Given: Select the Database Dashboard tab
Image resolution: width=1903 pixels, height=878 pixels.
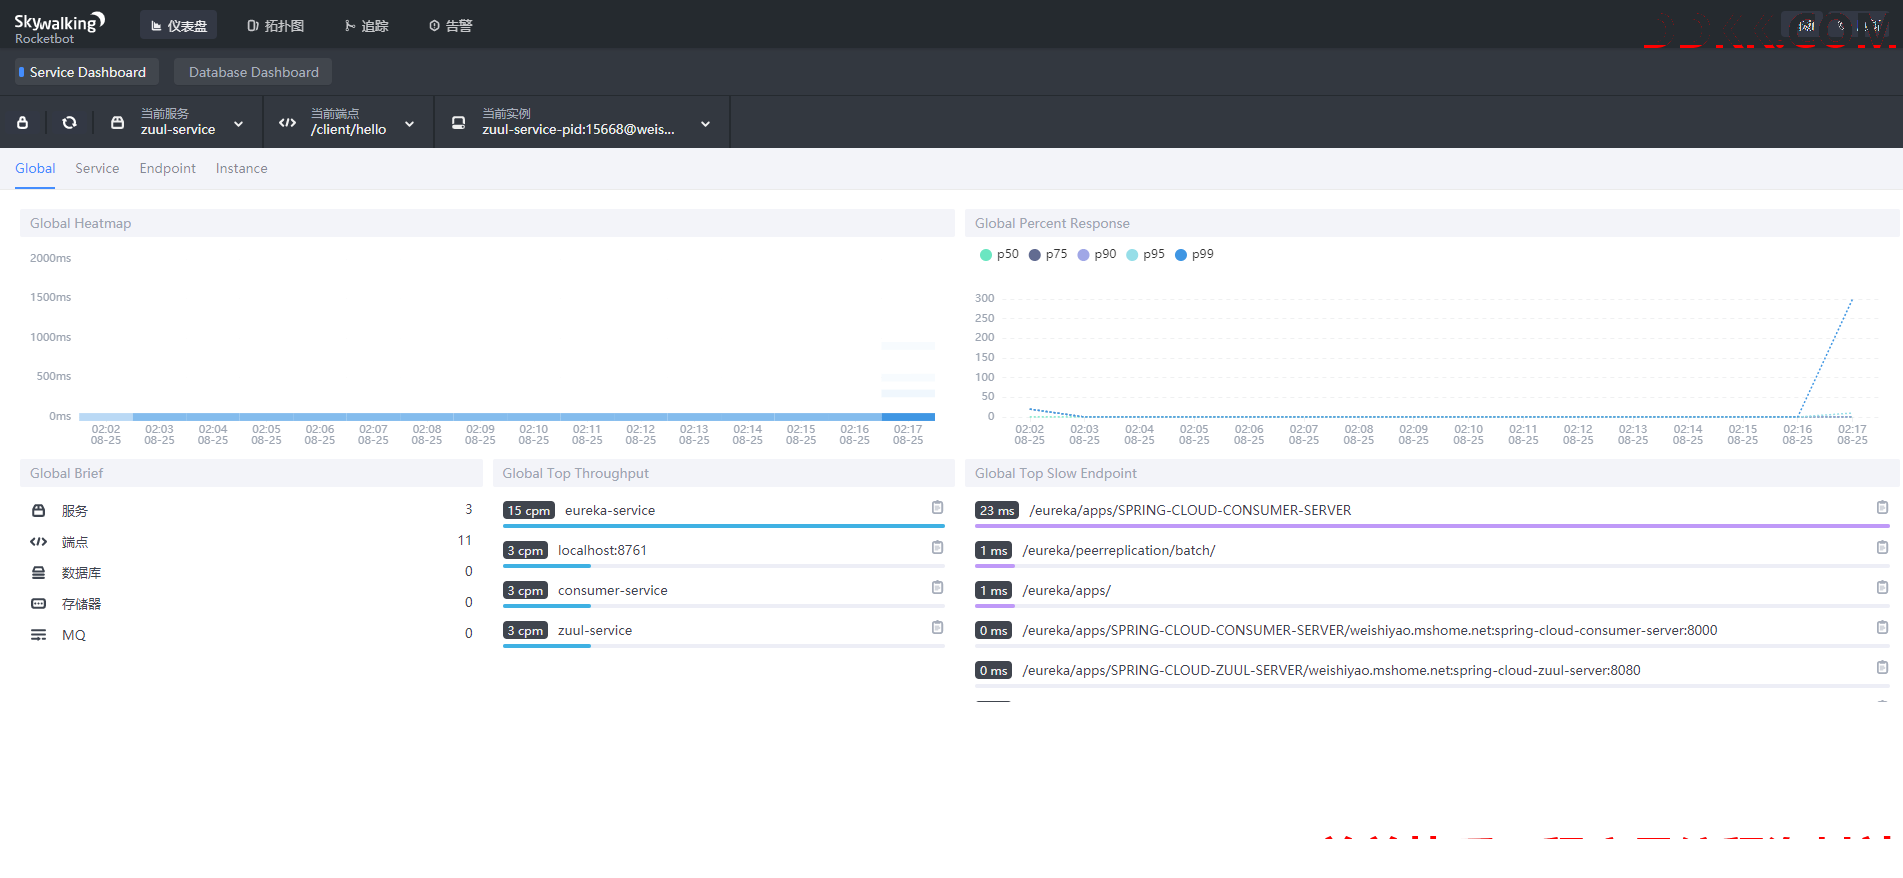Looking at the screenshot, I should [x=253, y=72].
